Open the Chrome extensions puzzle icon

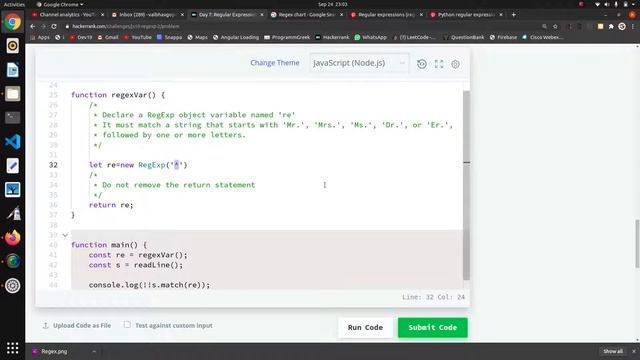coord(611,26)
